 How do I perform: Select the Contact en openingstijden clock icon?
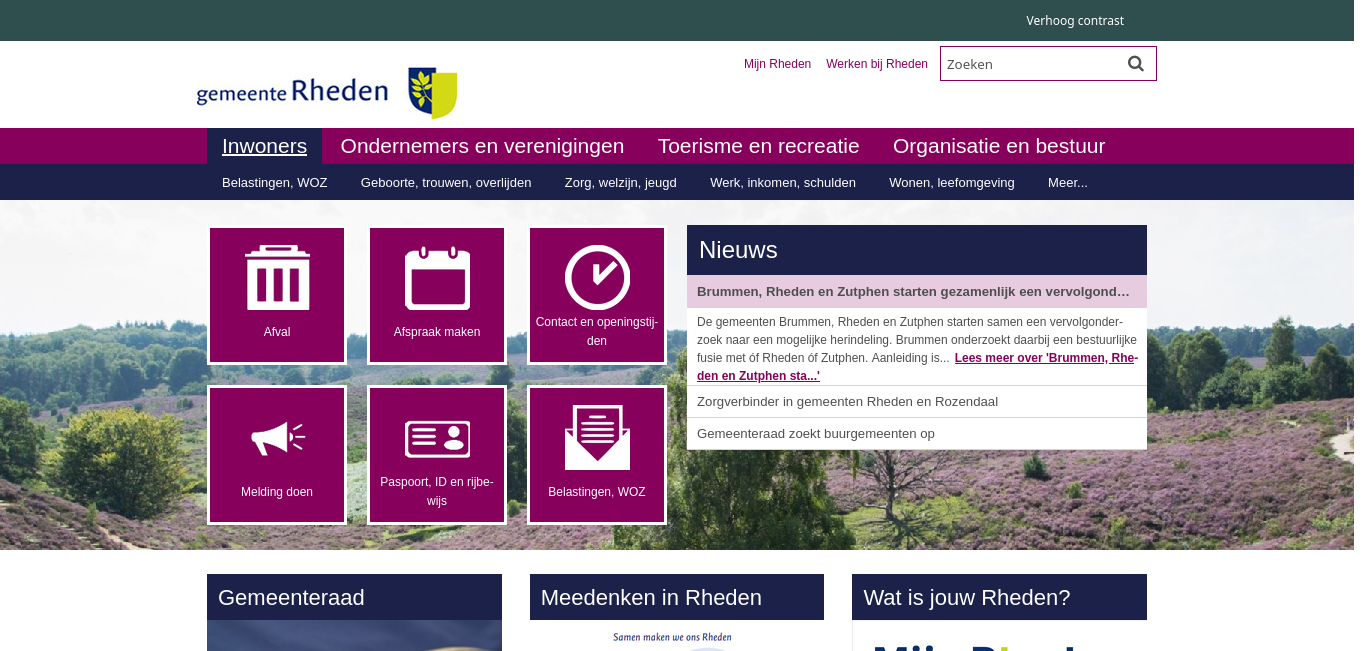pyautogui.click(x=597, y=277)
